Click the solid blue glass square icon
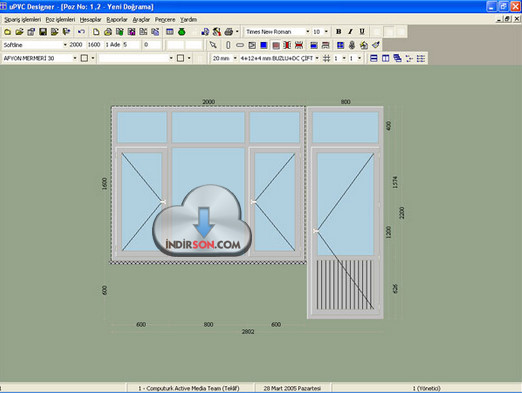522x393 pixels. point(264,45)
